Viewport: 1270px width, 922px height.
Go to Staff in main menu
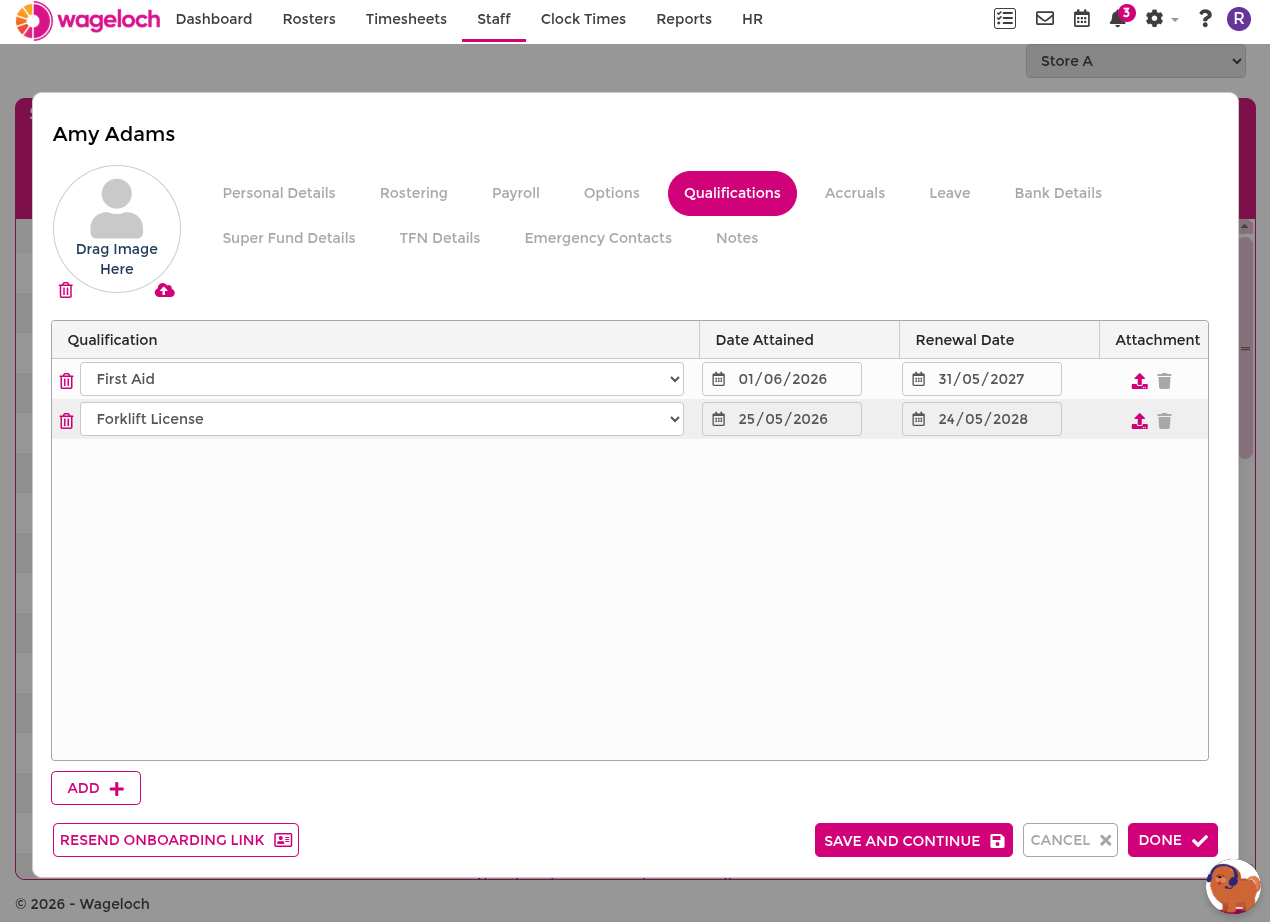[x=494, y=19]
